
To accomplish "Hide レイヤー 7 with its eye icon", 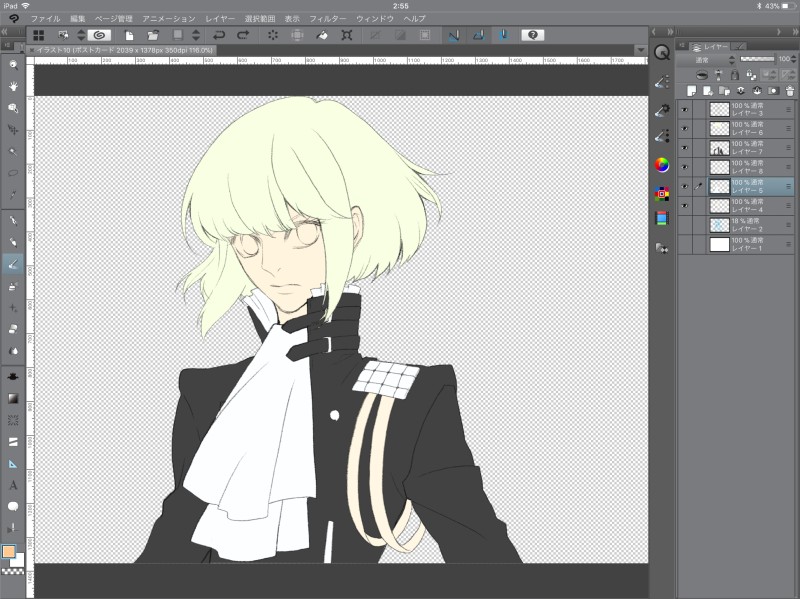I will [685, 148].
